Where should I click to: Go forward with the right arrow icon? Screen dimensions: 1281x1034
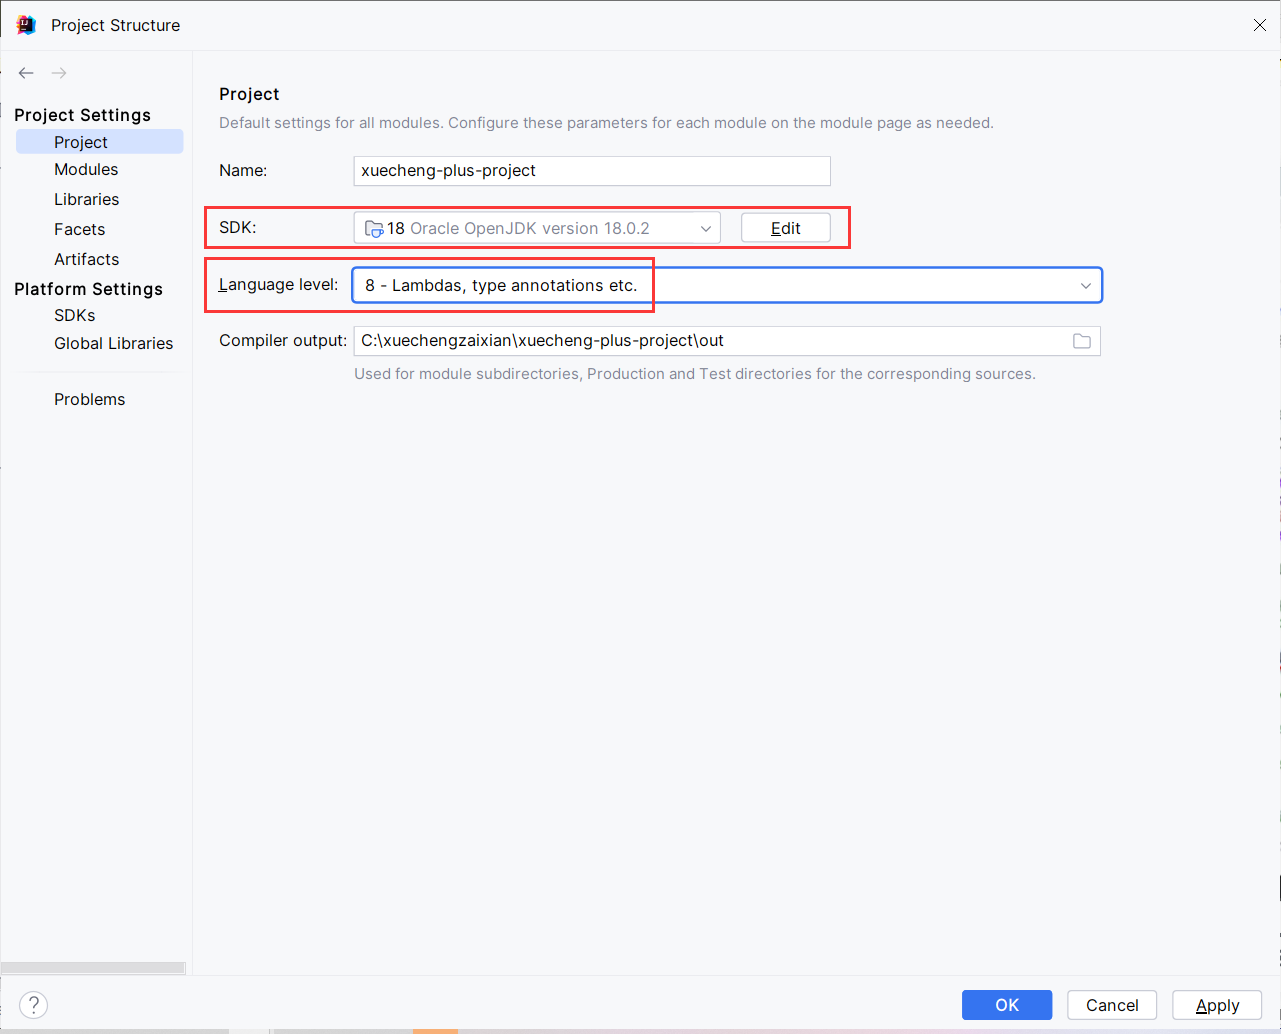coord(59,73)
